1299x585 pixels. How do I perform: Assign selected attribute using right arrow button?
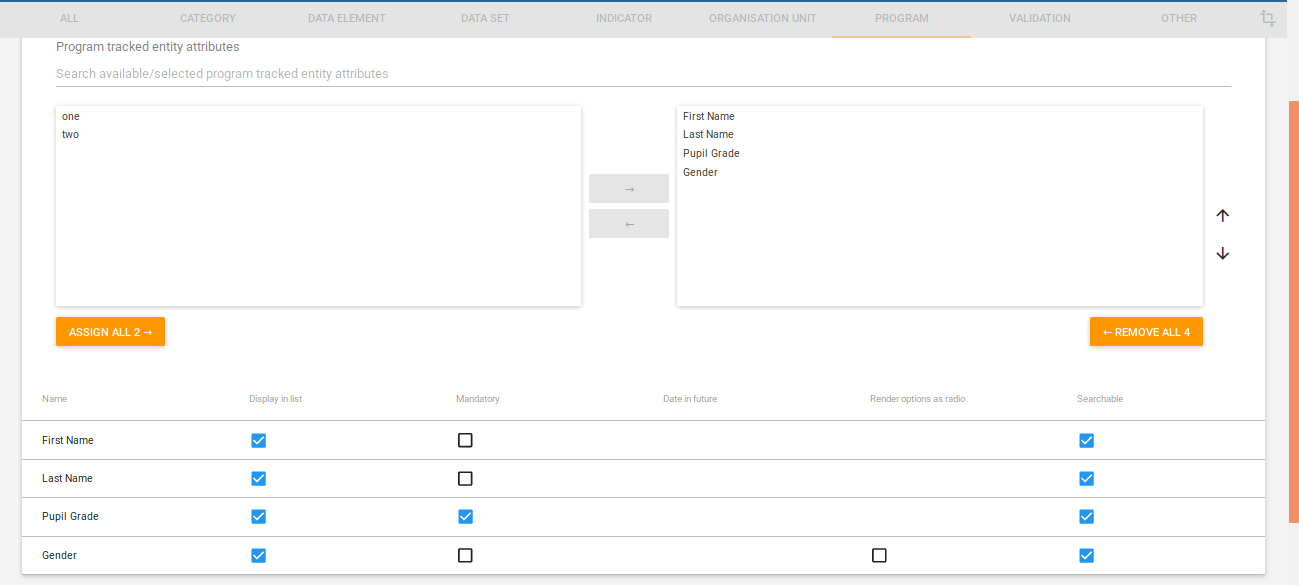click(x=629, y=189)
